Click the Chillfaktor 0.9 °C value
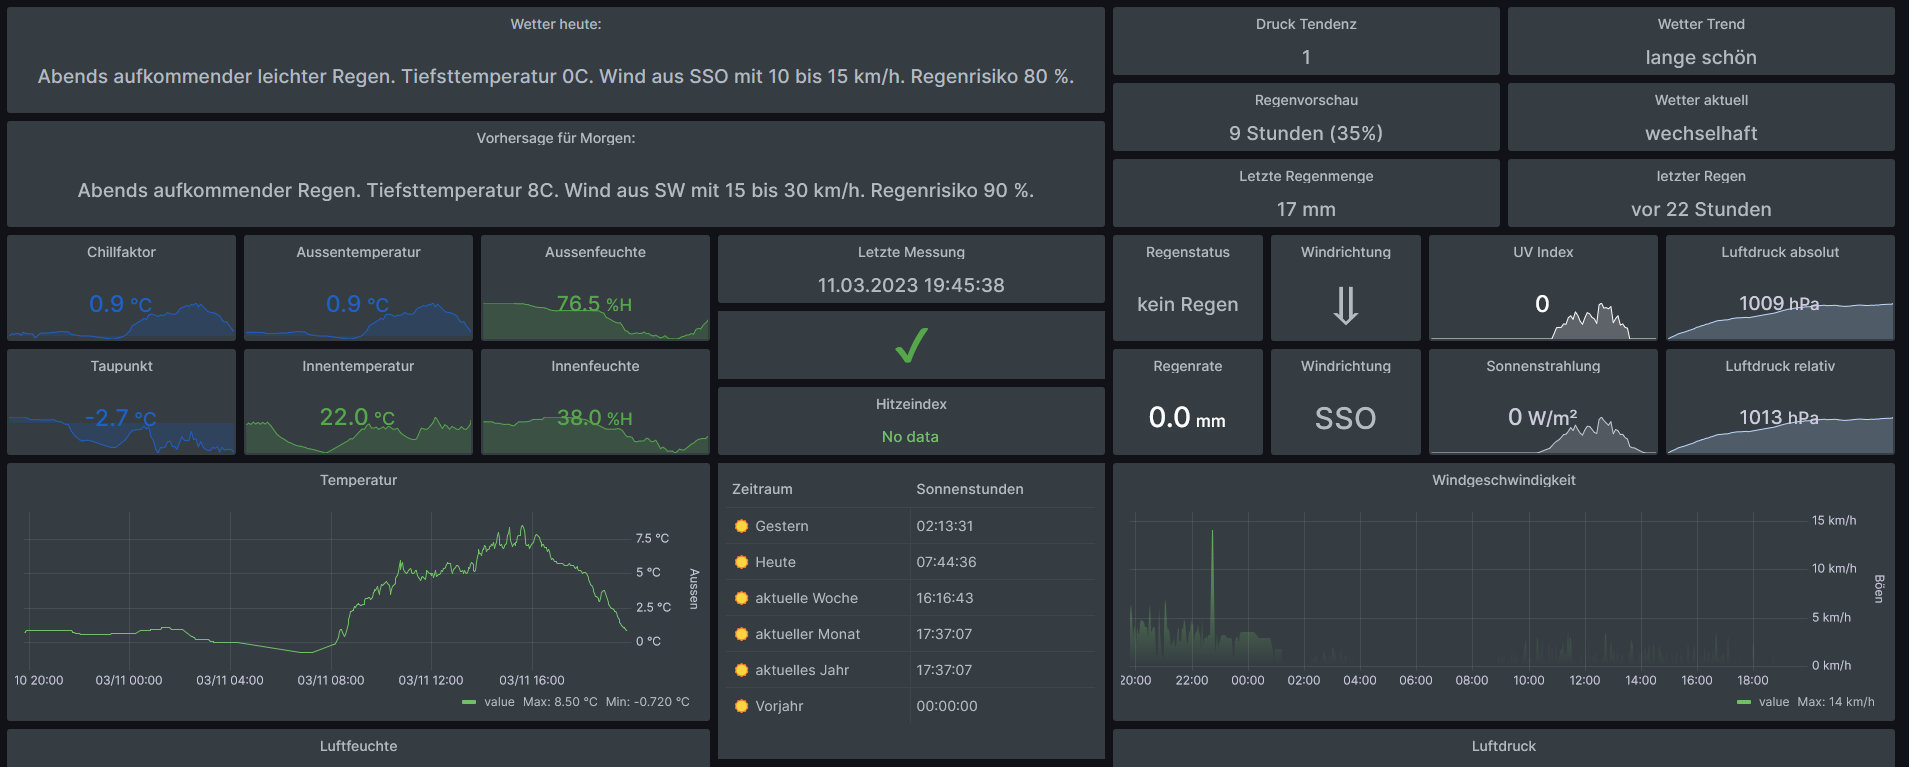1909x767 pixels. coord(121,304)
